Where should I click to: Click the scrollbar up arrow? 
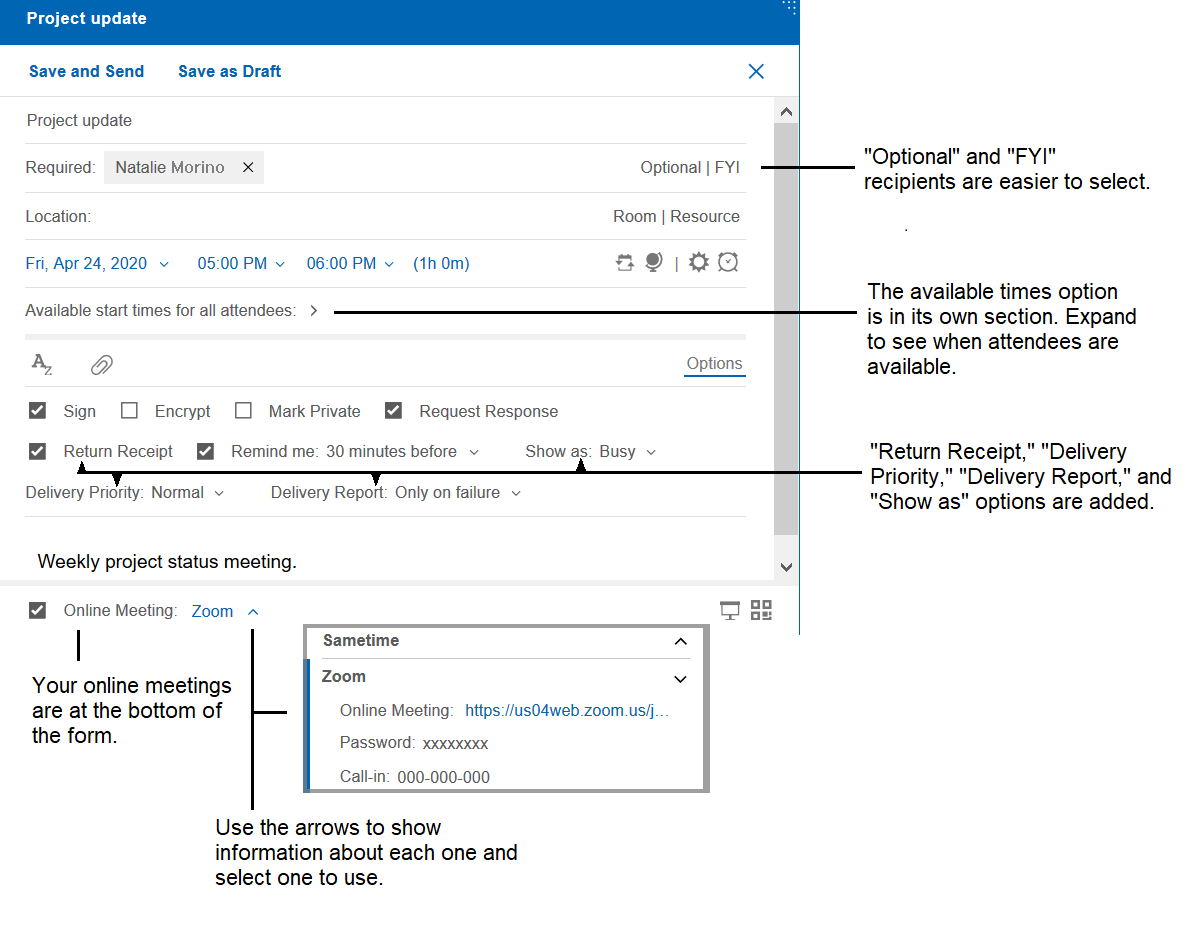787,112
